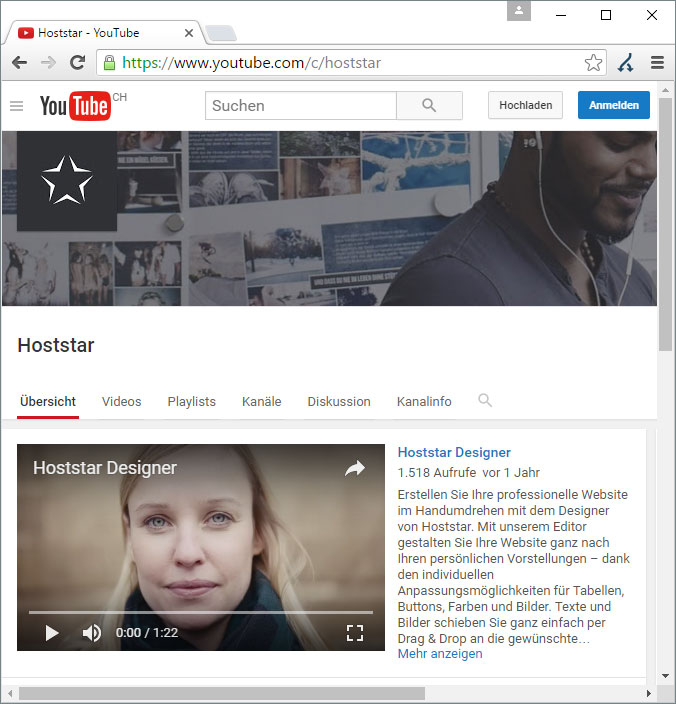The height and width of the screenshot is (704, 676).
Task: Open the Hoststar Designer title link
Action: pyautogui.click(x=454, y=452)
